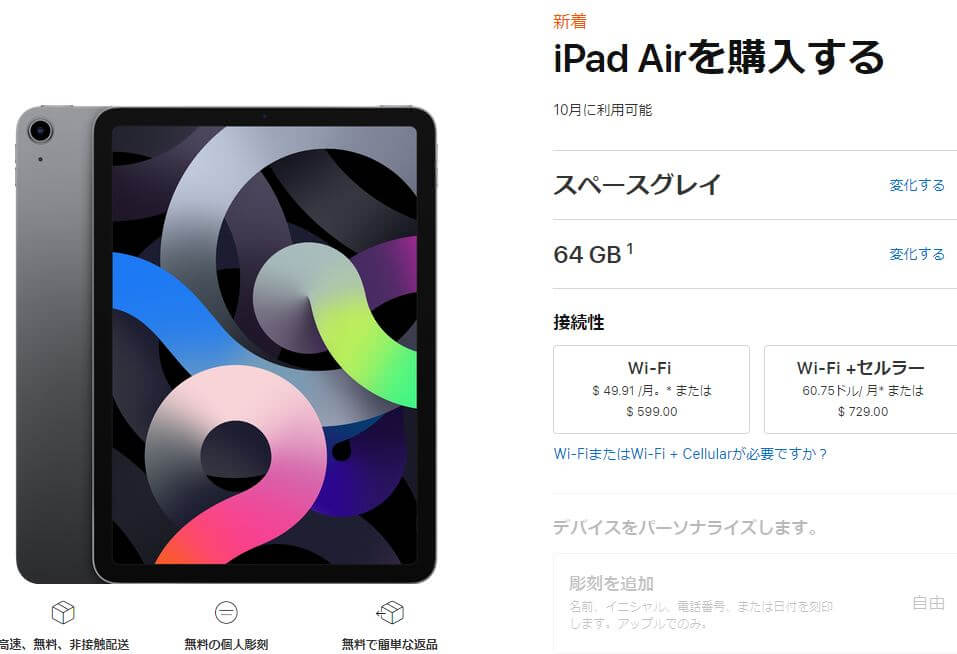Change the 64 GB storage selection
This screenshot has height=654, width=957.
[x=917, y=254]
